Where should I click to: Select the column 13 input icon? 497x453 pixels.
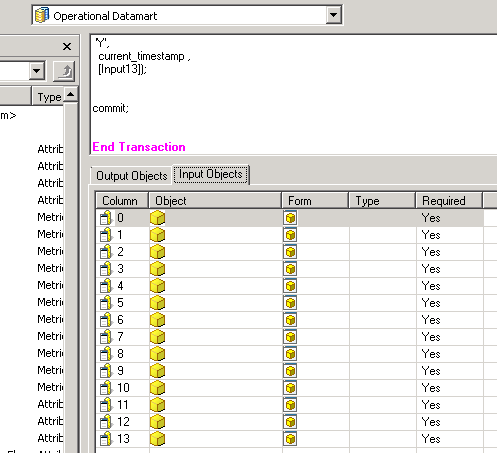tap(106, 439)
